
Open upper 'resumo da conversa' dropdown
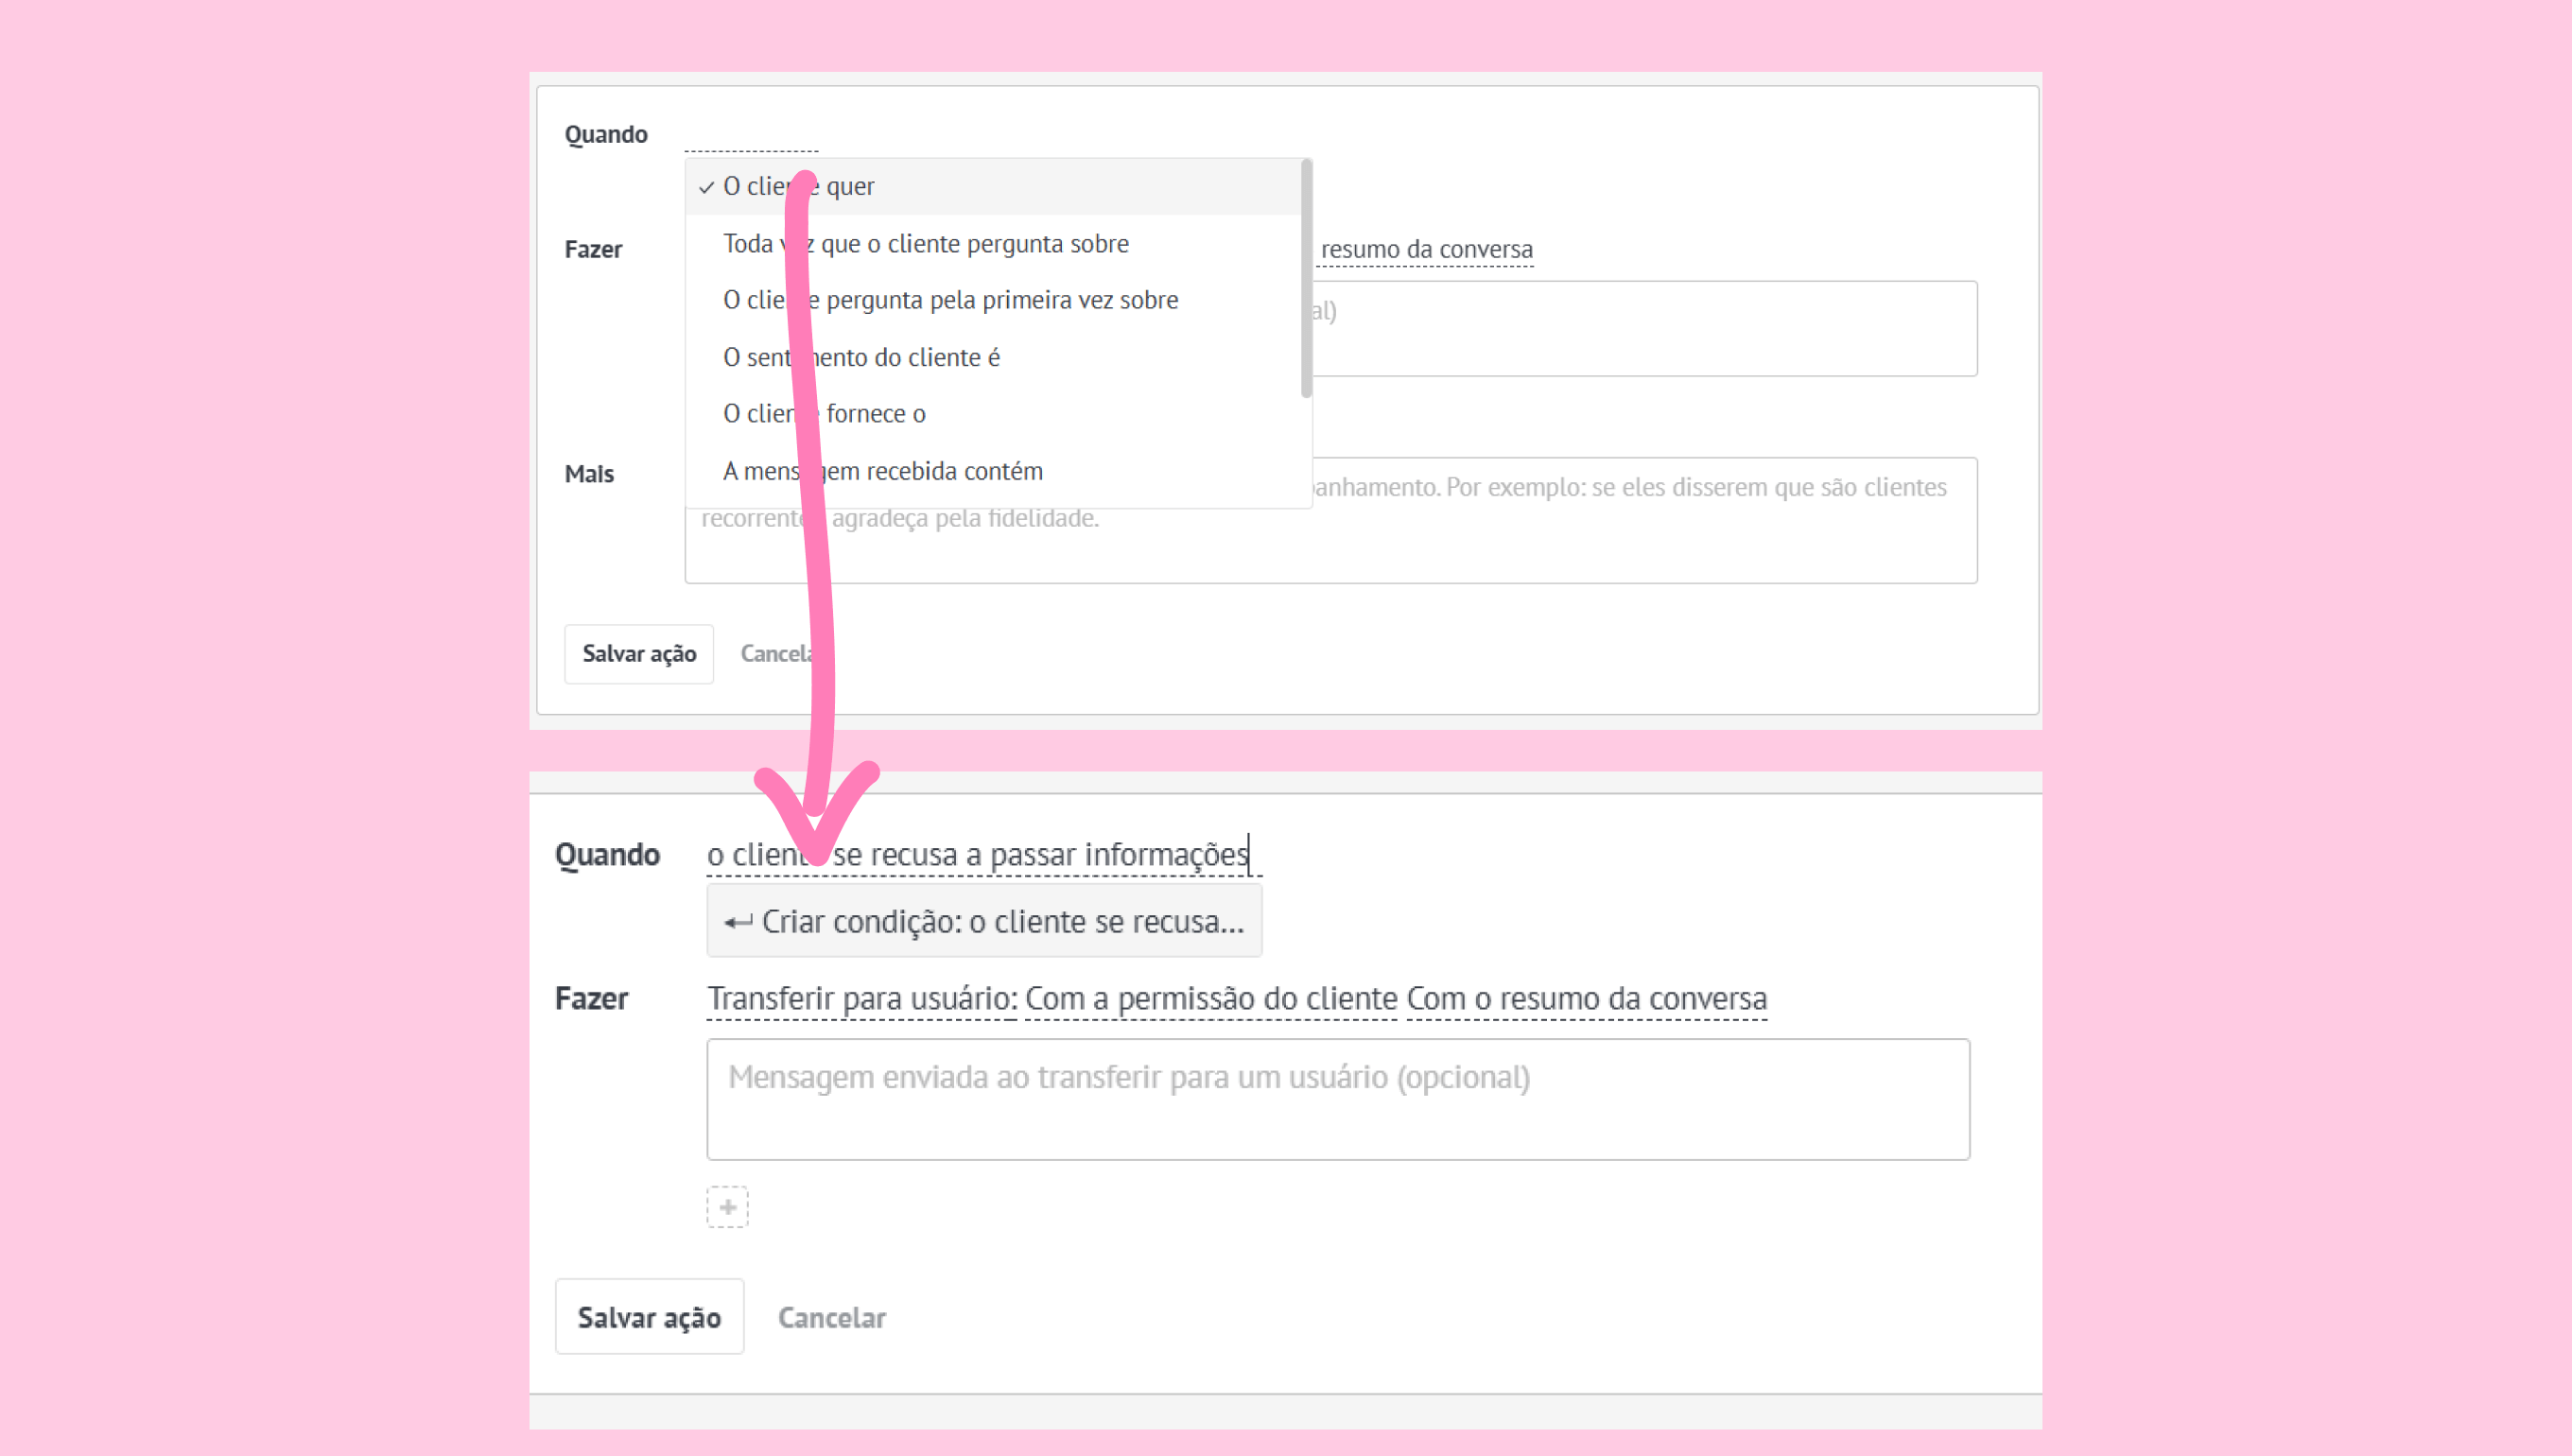coord(1426,249)
